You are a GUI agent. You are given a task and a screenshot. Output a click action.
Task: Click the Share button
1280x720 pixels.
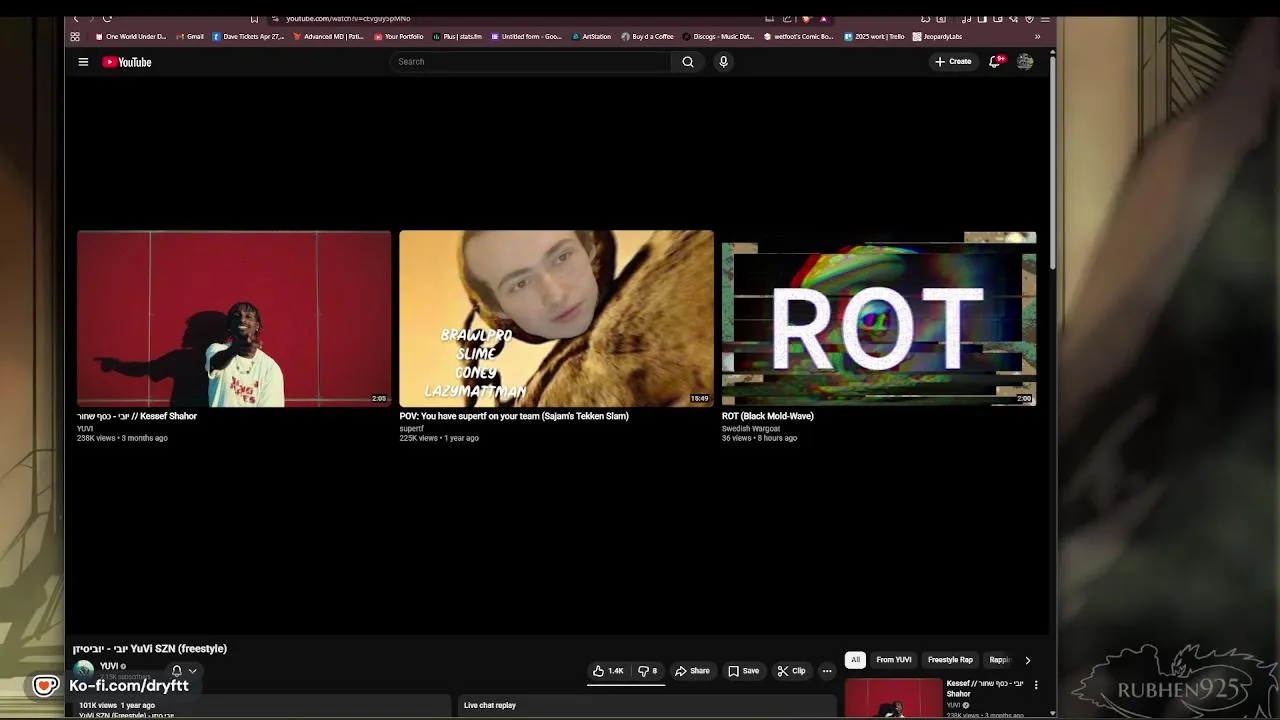tap(692, 671)
